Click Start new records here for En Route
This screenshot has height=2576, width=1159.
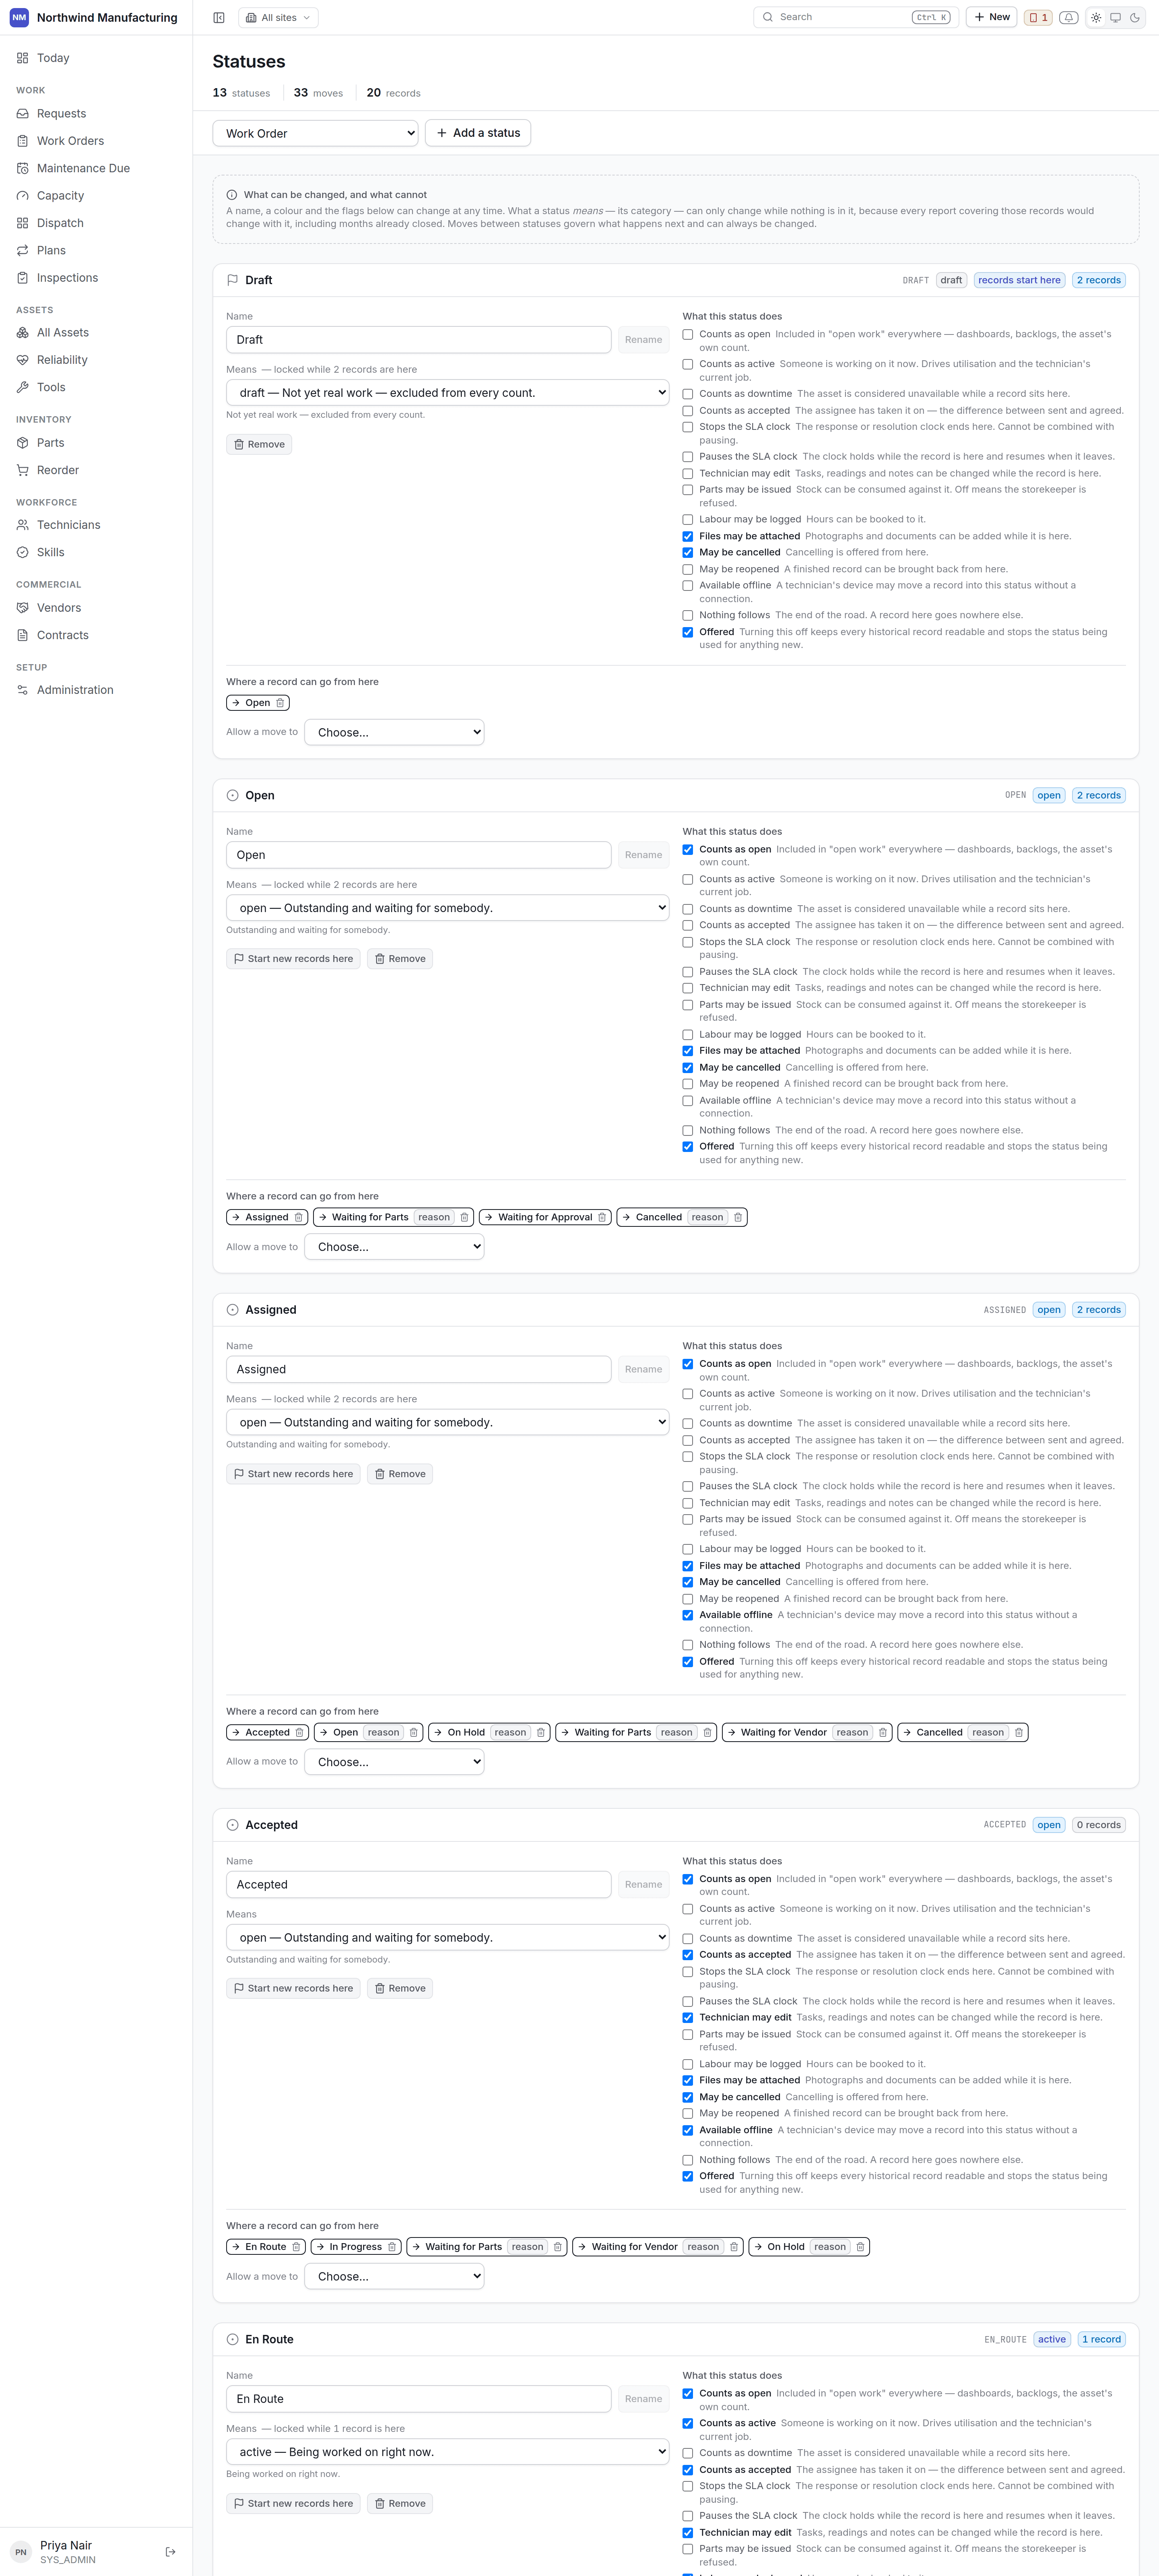293,2504
